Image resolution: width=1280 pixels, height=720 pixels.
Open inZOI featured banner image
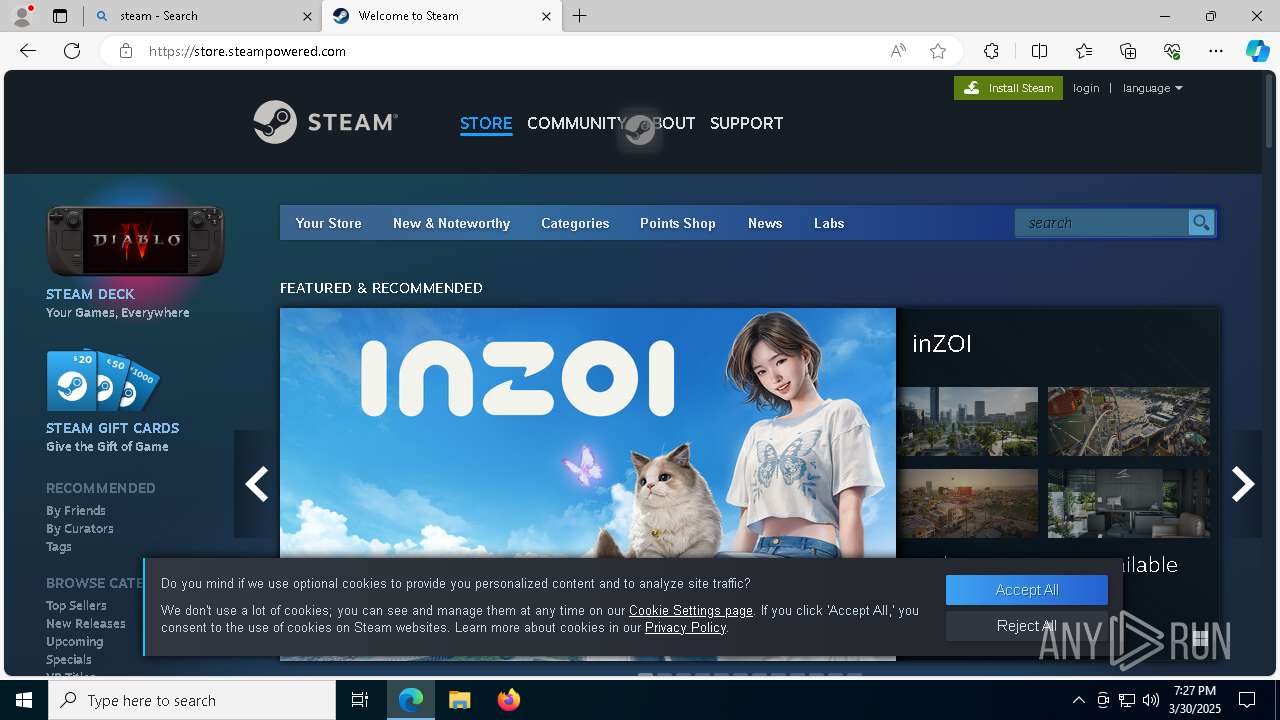click(x=588, y=484)
